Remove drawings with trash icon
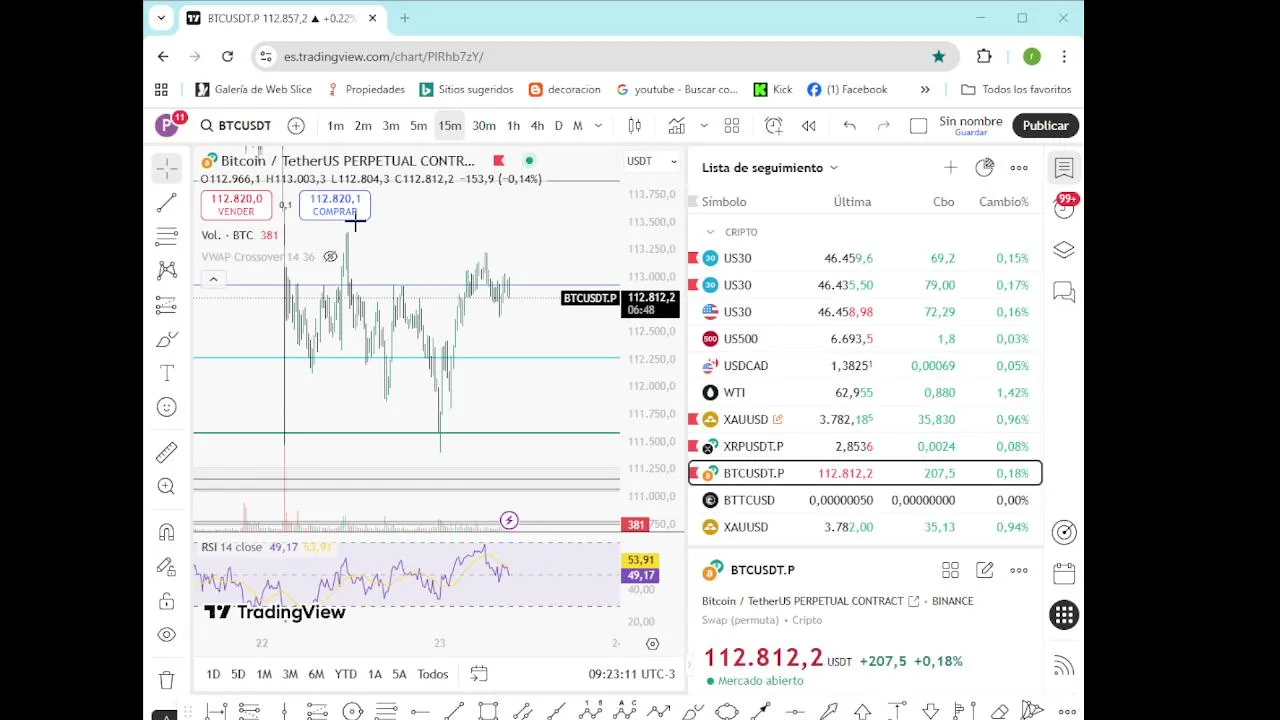 click(x=166, y=680)
